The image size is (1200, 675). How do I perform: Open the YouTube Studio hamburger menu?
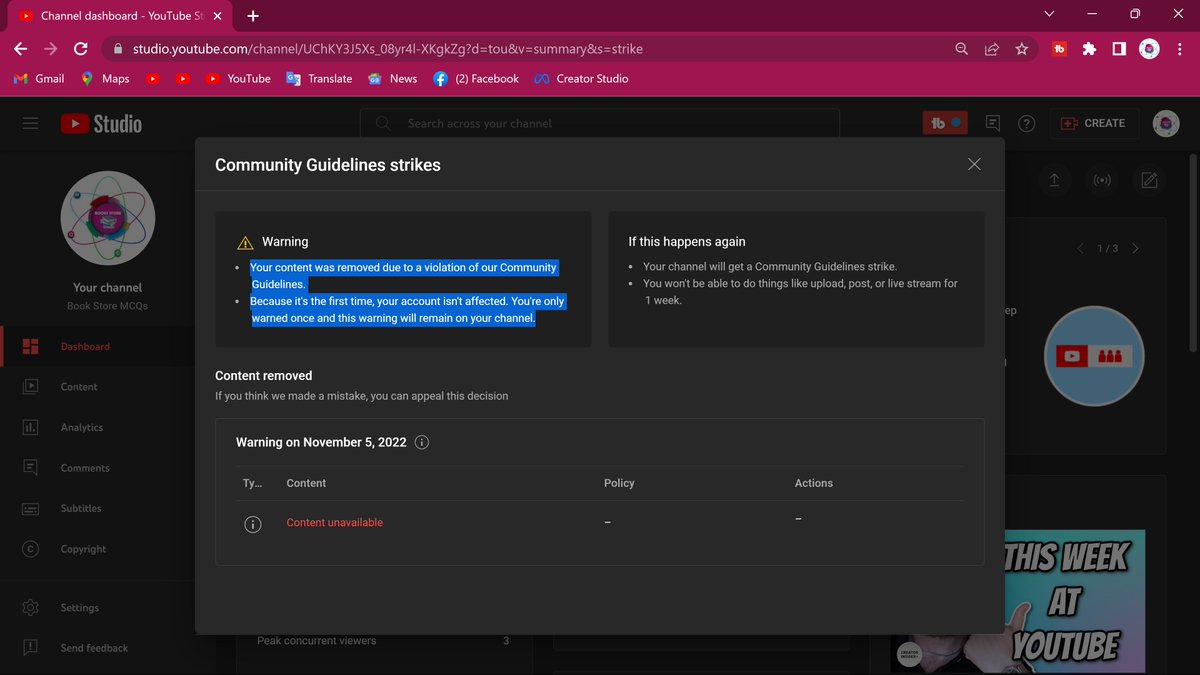(30, 123)
